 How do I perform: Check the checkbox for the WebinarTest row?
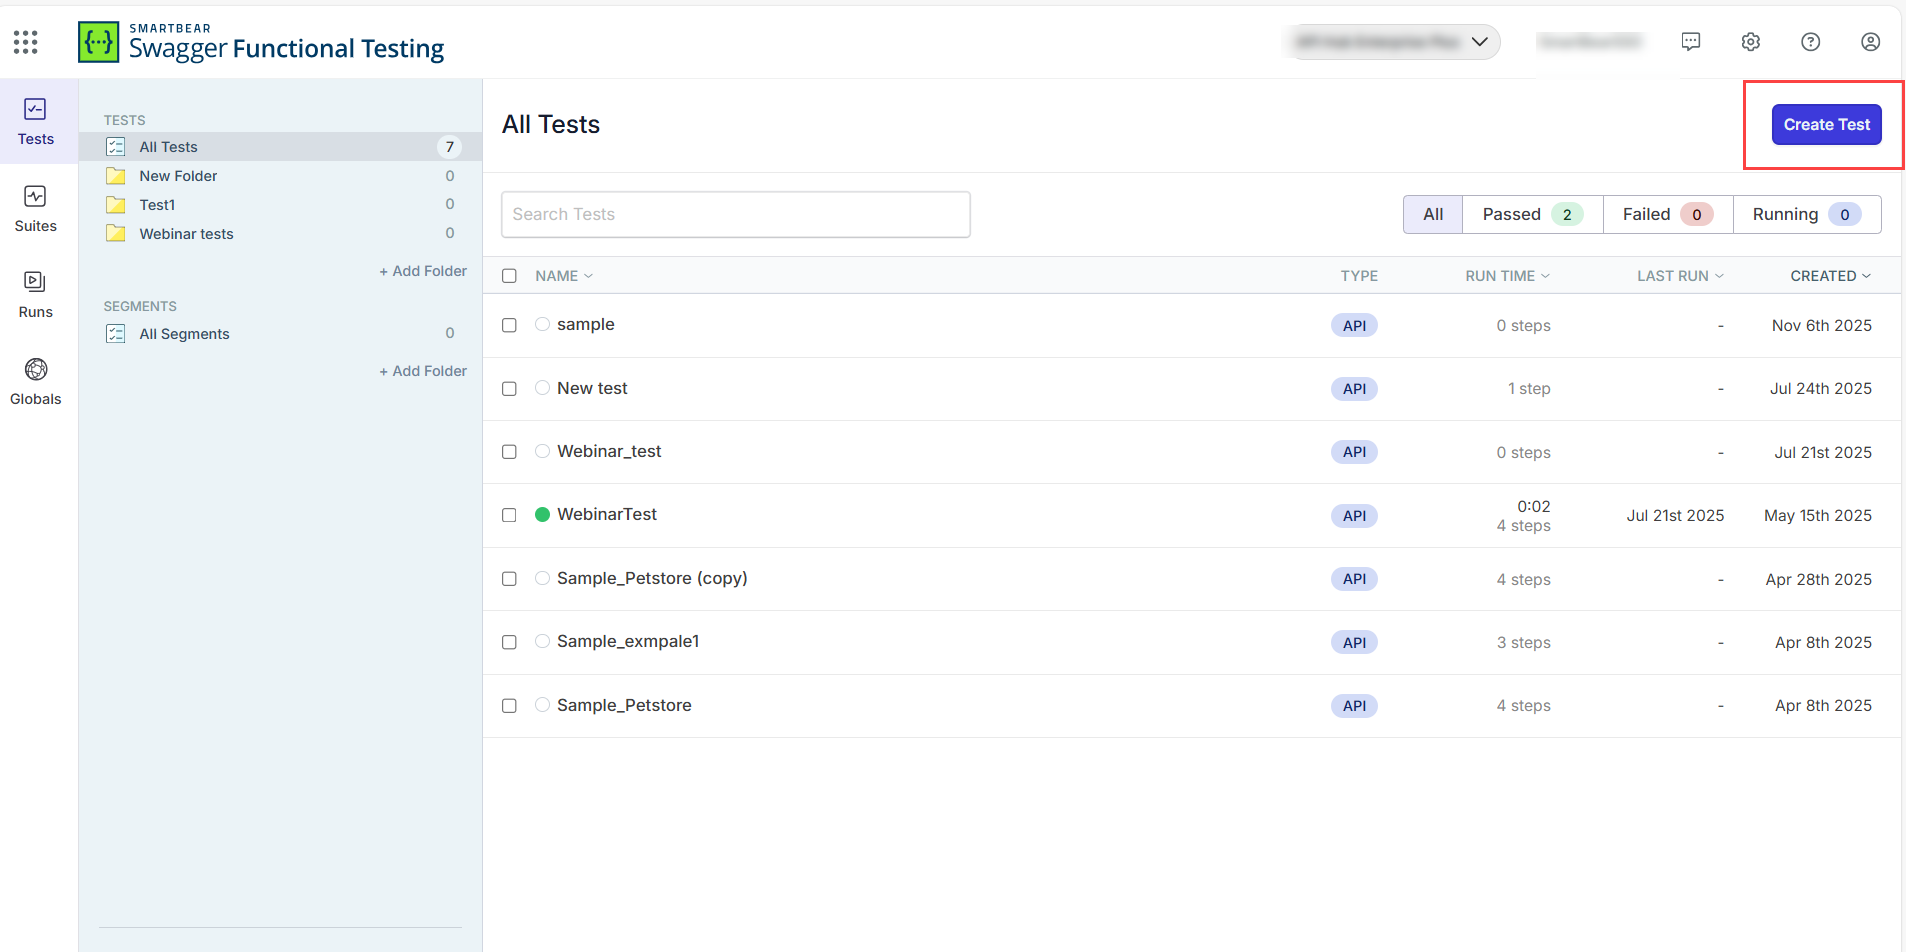coord(509,515)
